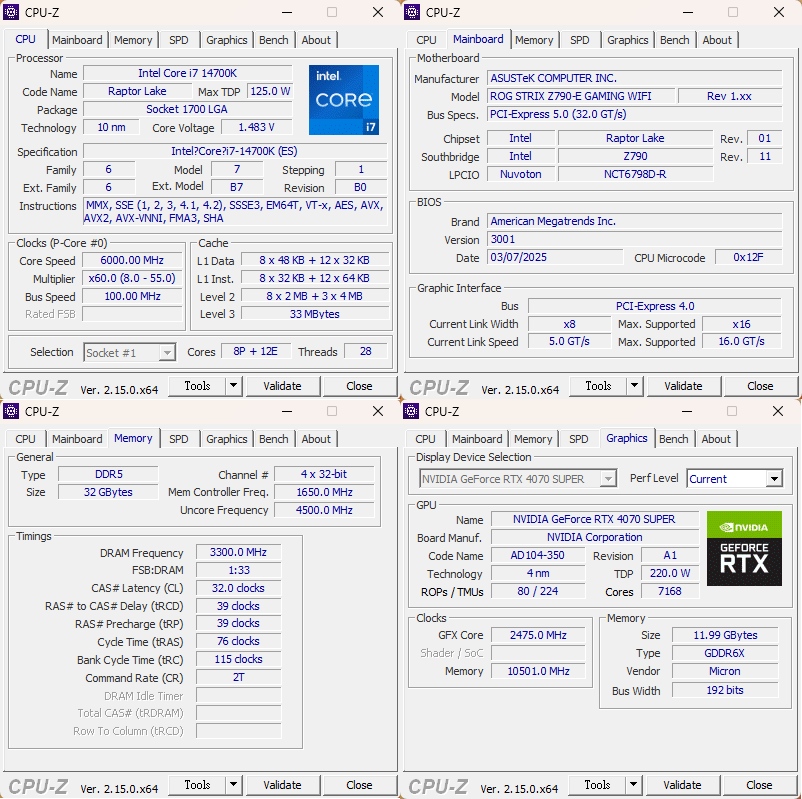Click Close button in Memory window
The height and width of the screenshot is (799, 802).
click(x=359, y=785)
